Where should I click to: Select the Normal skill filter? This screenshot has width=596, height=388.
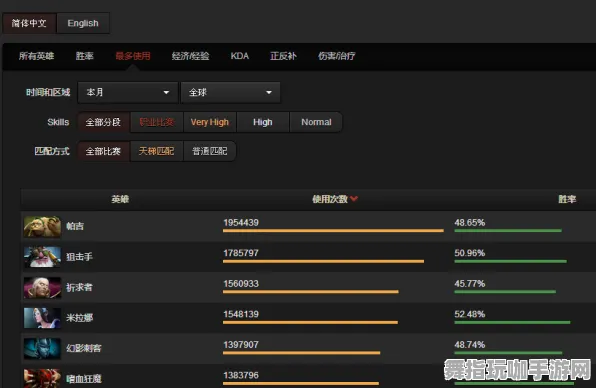[316, 122]
